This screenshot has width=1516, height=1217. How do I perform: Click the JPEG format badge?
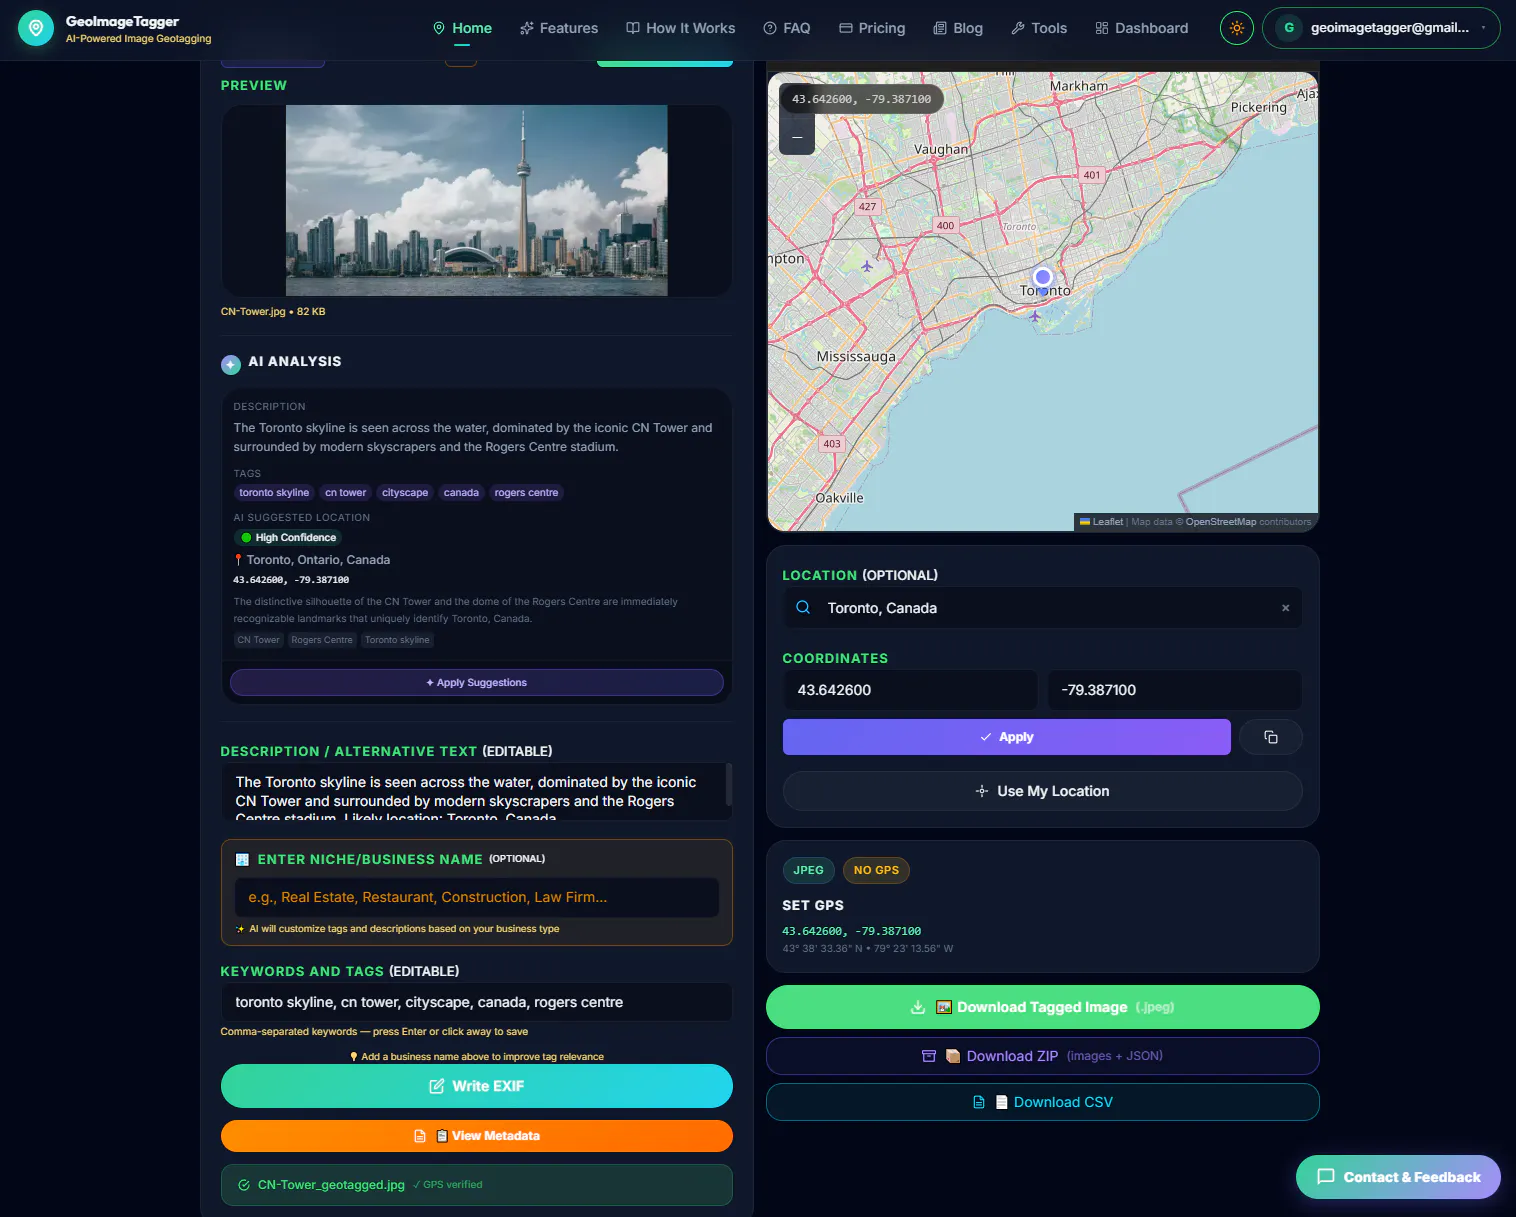[808, 870]
